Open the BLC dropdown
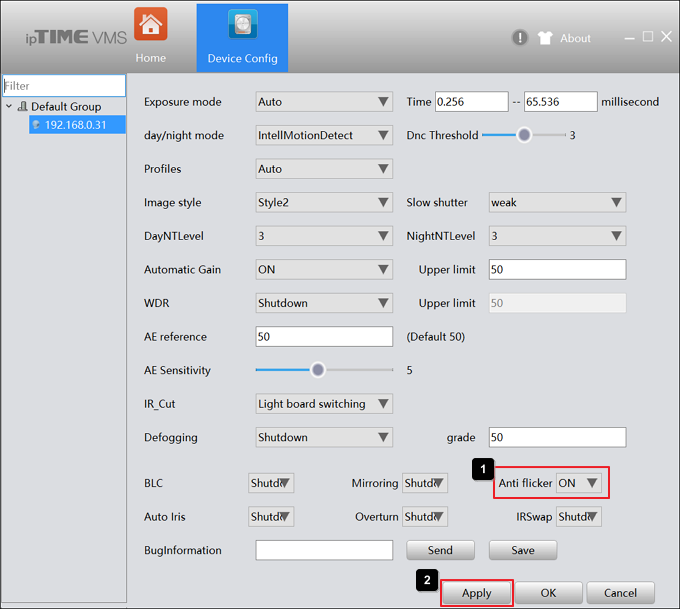Viewport: 680px width, 609px height. point(271,483)
